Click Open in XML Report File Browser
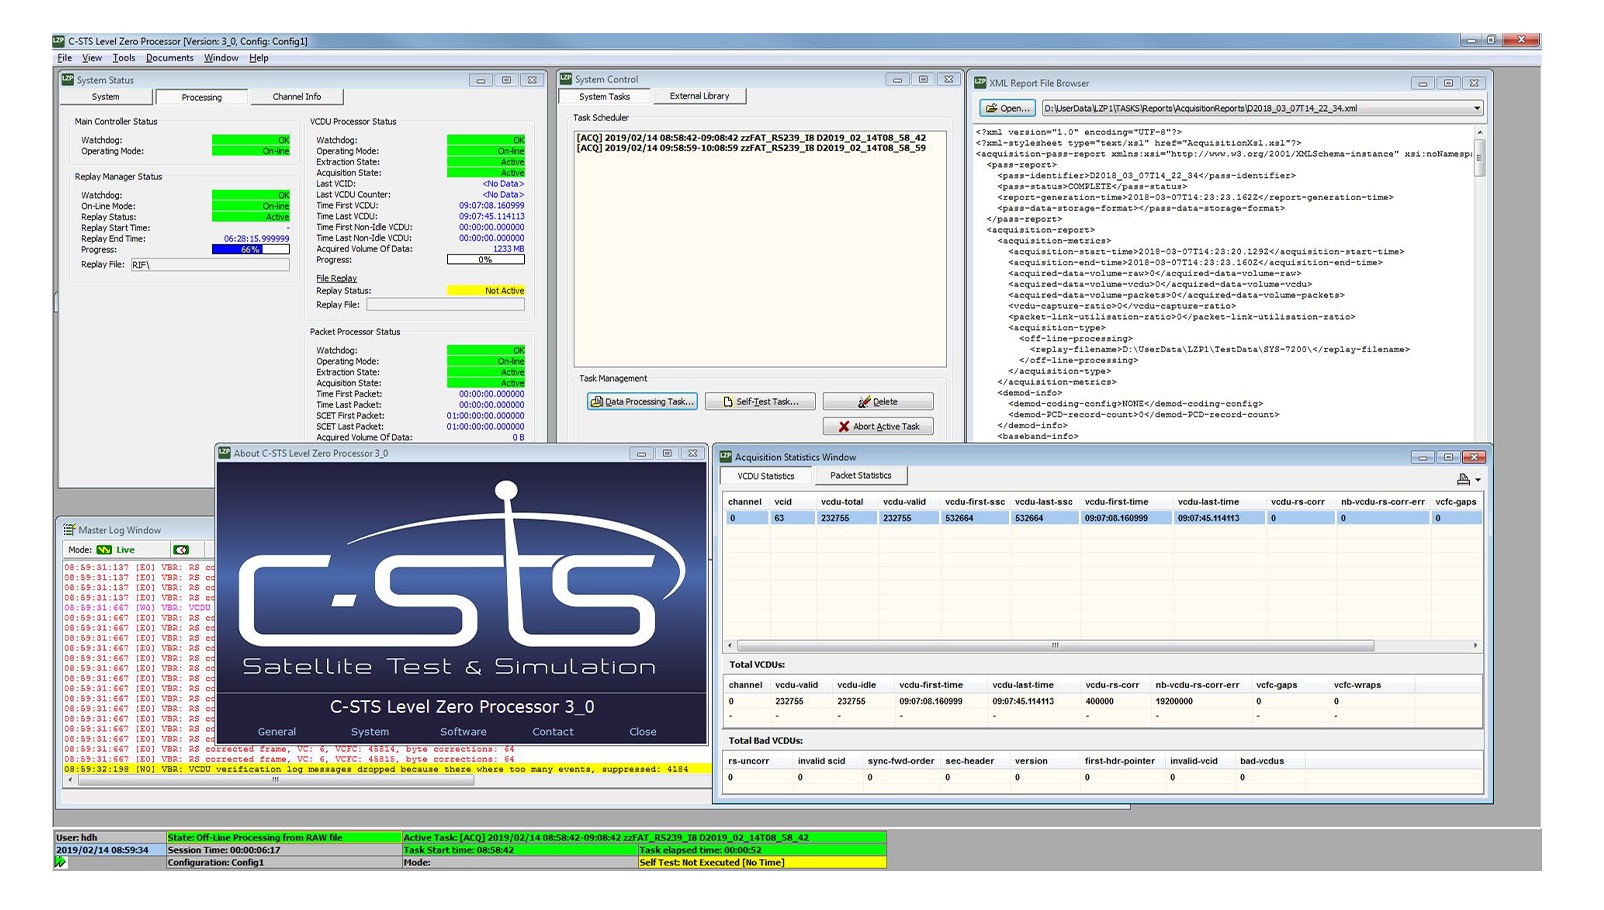Image resolution: width=1604 pixels, height=910 pixels. pyautogui.click(x=1007, y=108)
